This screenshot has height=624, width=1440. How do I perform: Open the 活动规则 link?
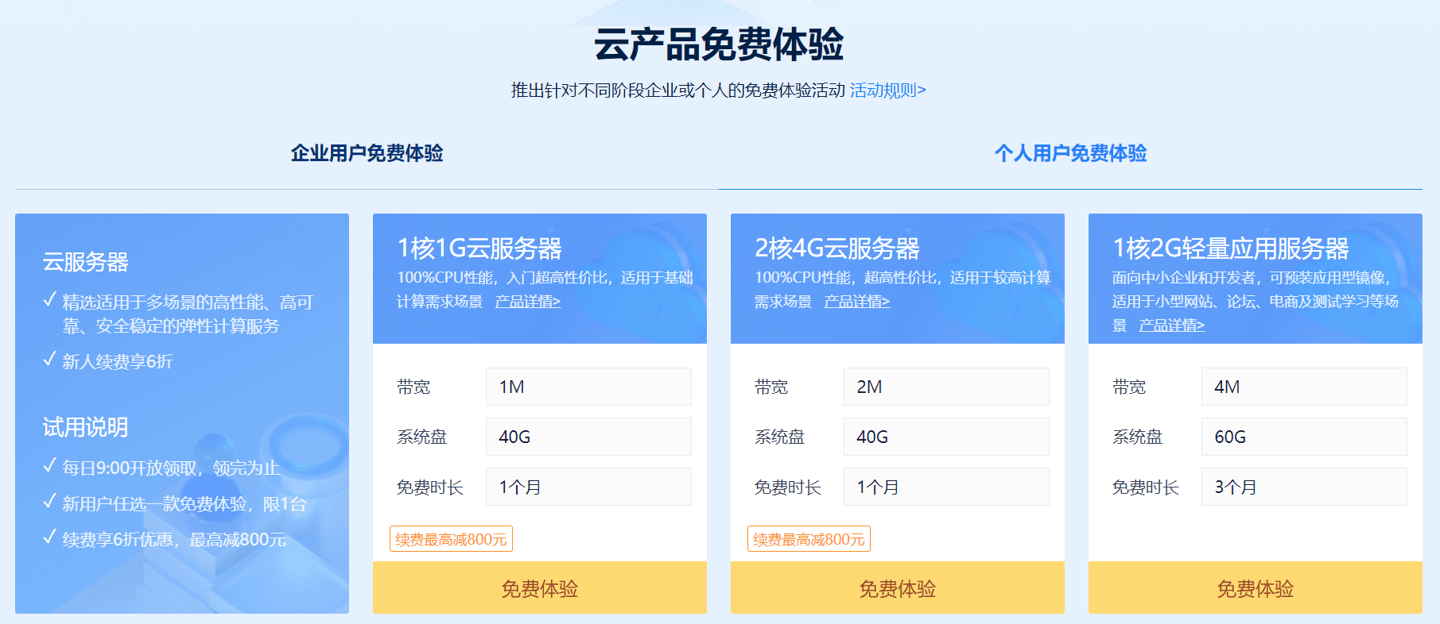click(888, 90)
